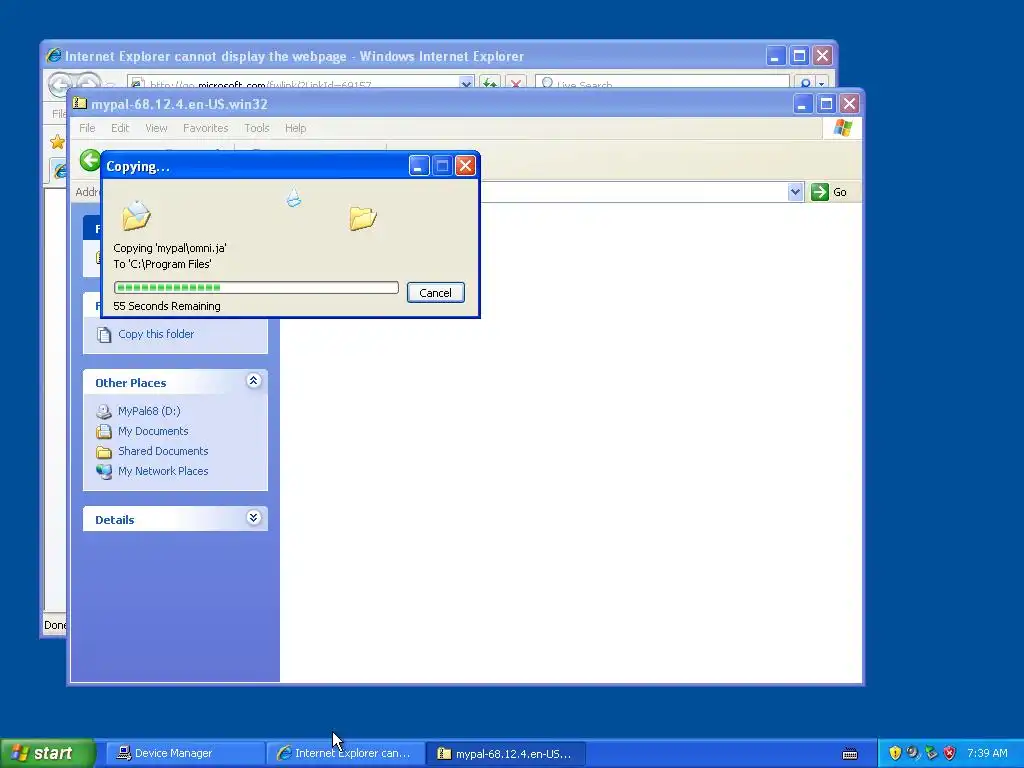Click the yellow security shield tray icon
Viewport: 1024px width, 768px height.
[x=895, y=753]
